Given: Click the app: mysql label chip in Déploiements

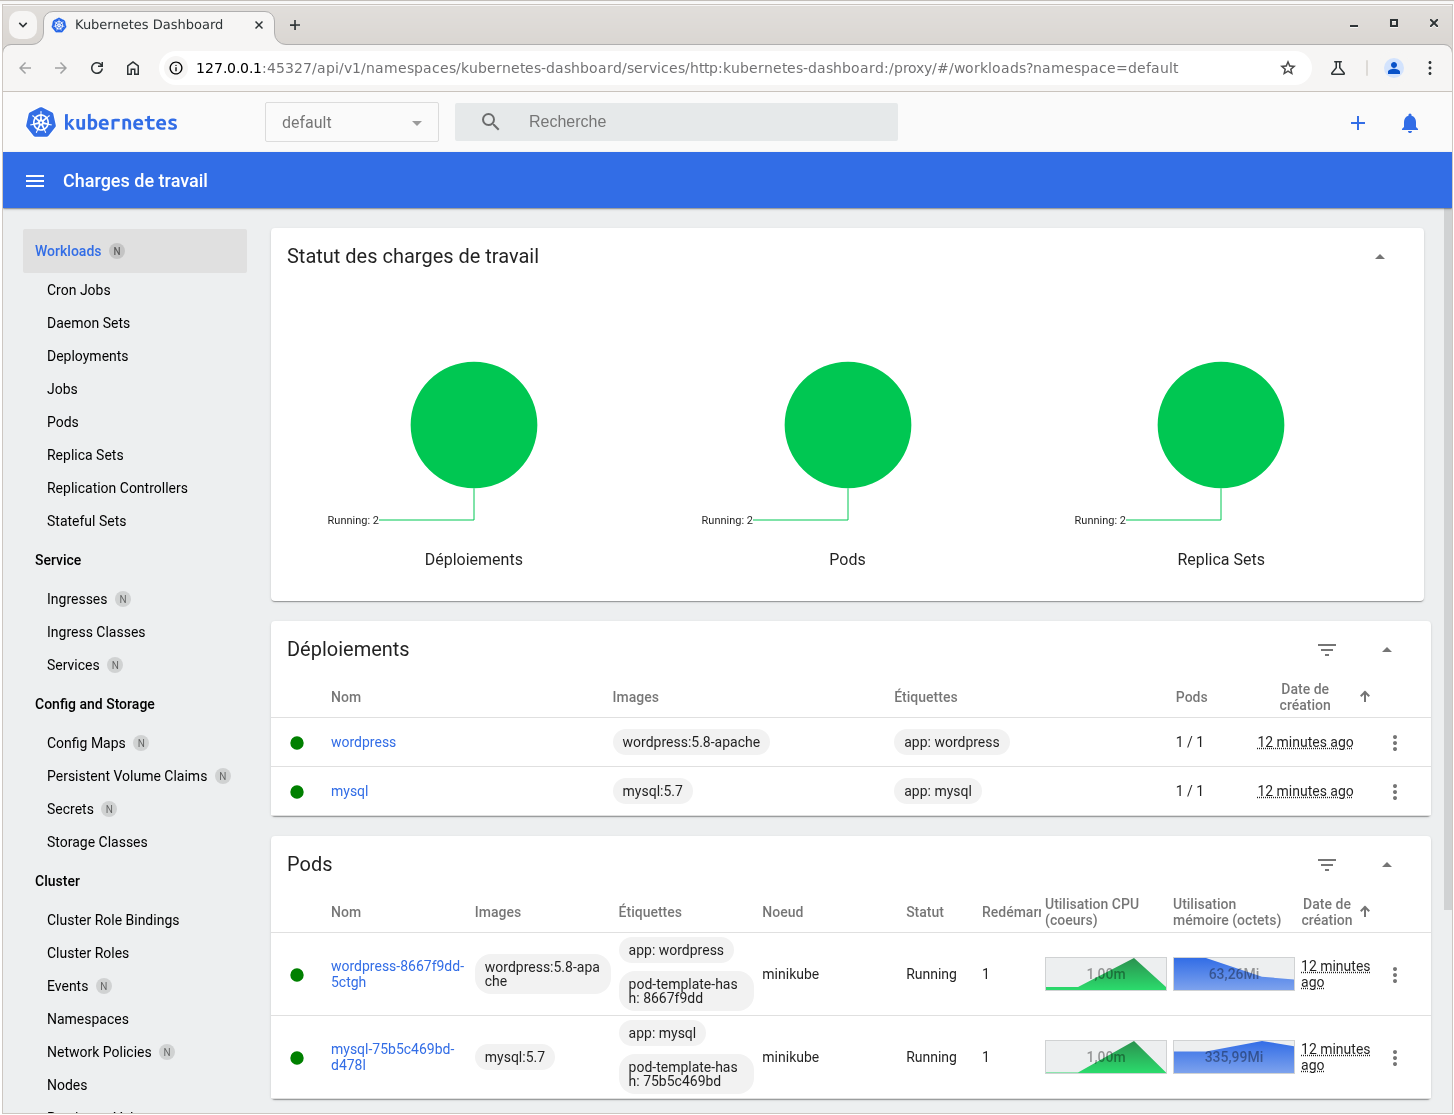Looking at the screenshot, I should (x=938, y=791).
